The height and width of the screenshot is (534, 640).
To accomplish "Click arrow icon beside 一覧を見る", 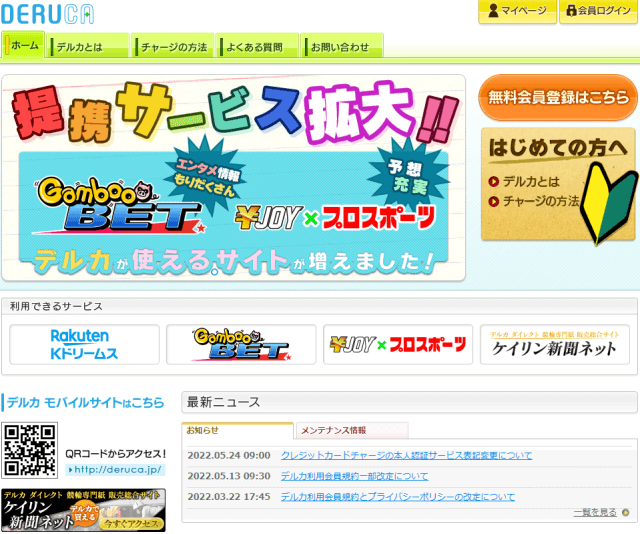I will point(626,512).
